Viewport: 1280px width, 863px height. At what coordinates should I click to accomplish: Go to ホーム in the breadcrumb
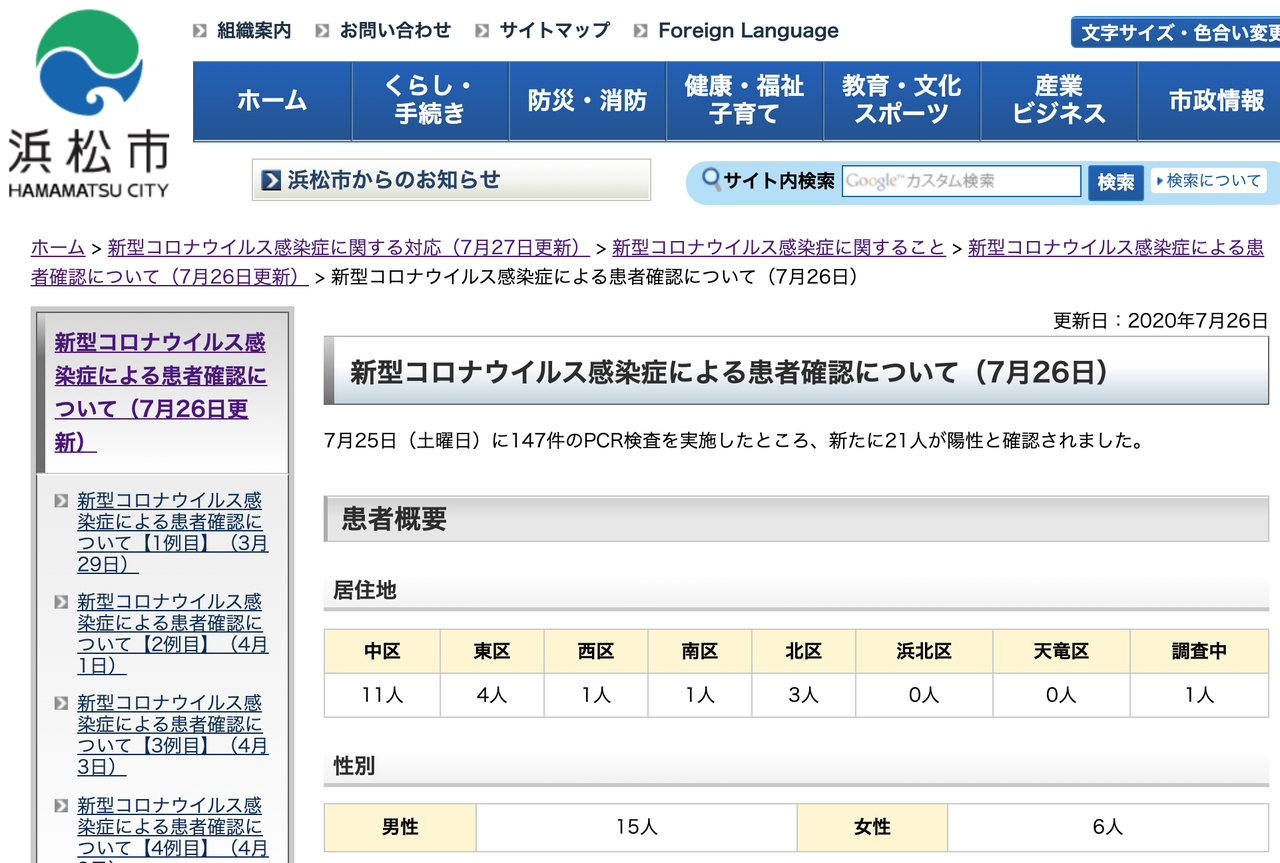(58, 248)
